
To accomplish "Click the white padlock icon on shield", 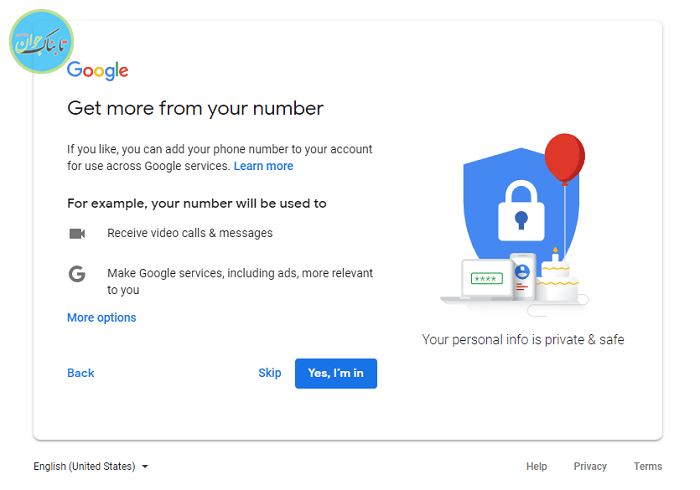I will (520, 207).
